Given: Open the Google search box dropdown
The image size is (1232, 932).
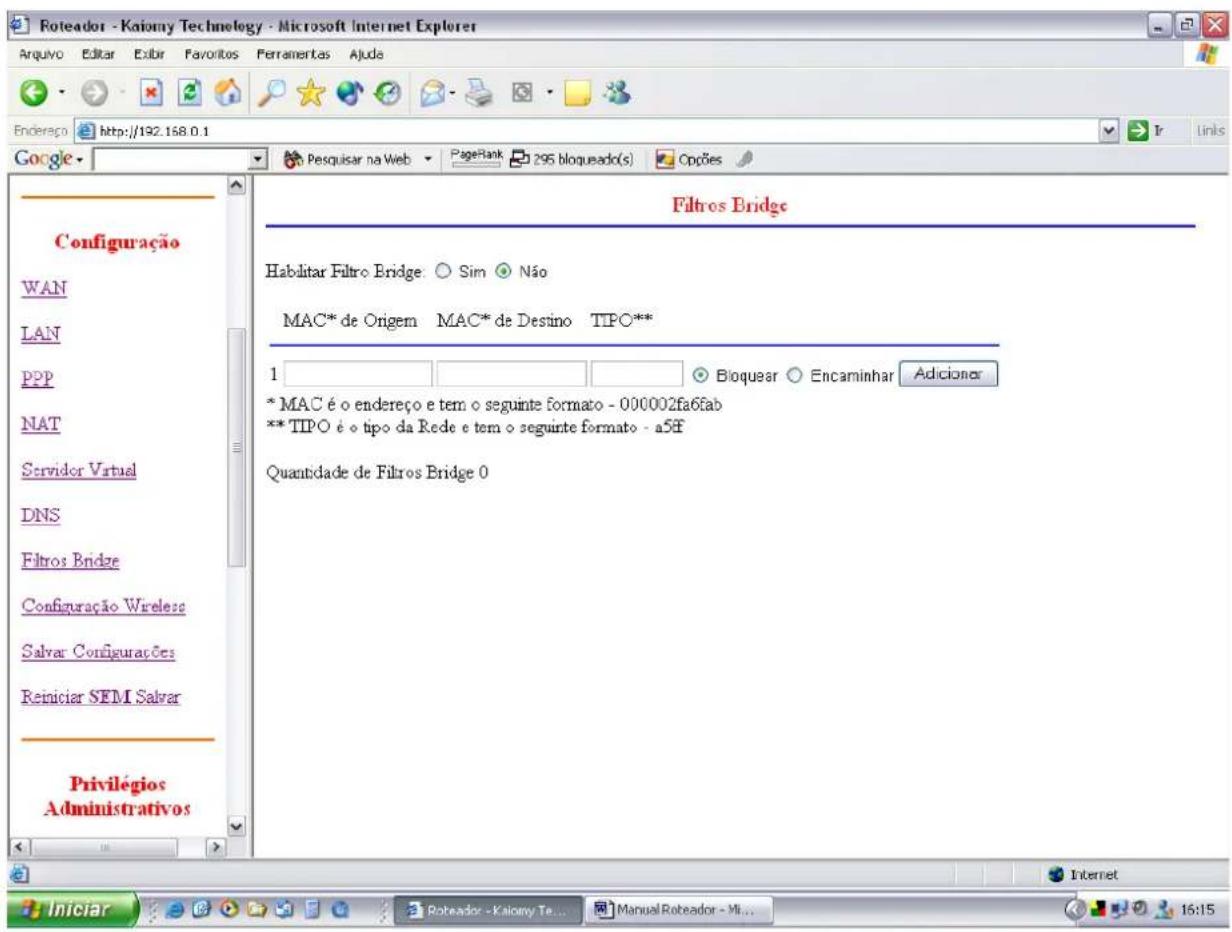Looking at the screenshot, I should (259, 159).
